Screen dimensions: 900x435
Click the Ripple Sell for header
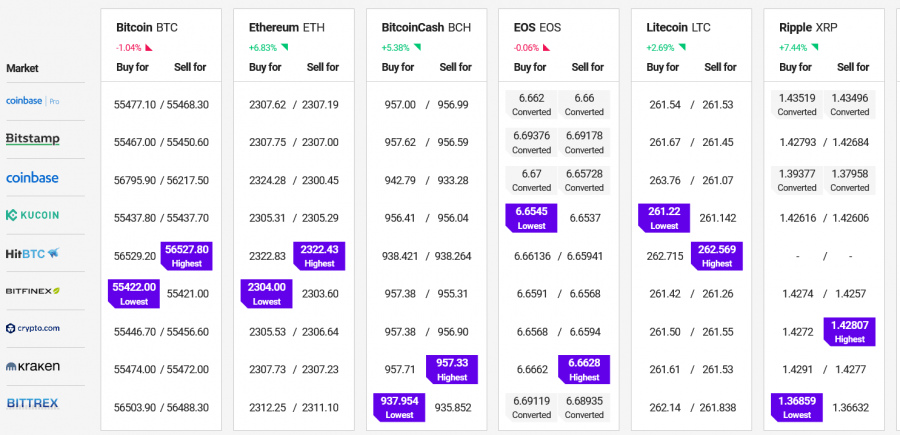853,67
